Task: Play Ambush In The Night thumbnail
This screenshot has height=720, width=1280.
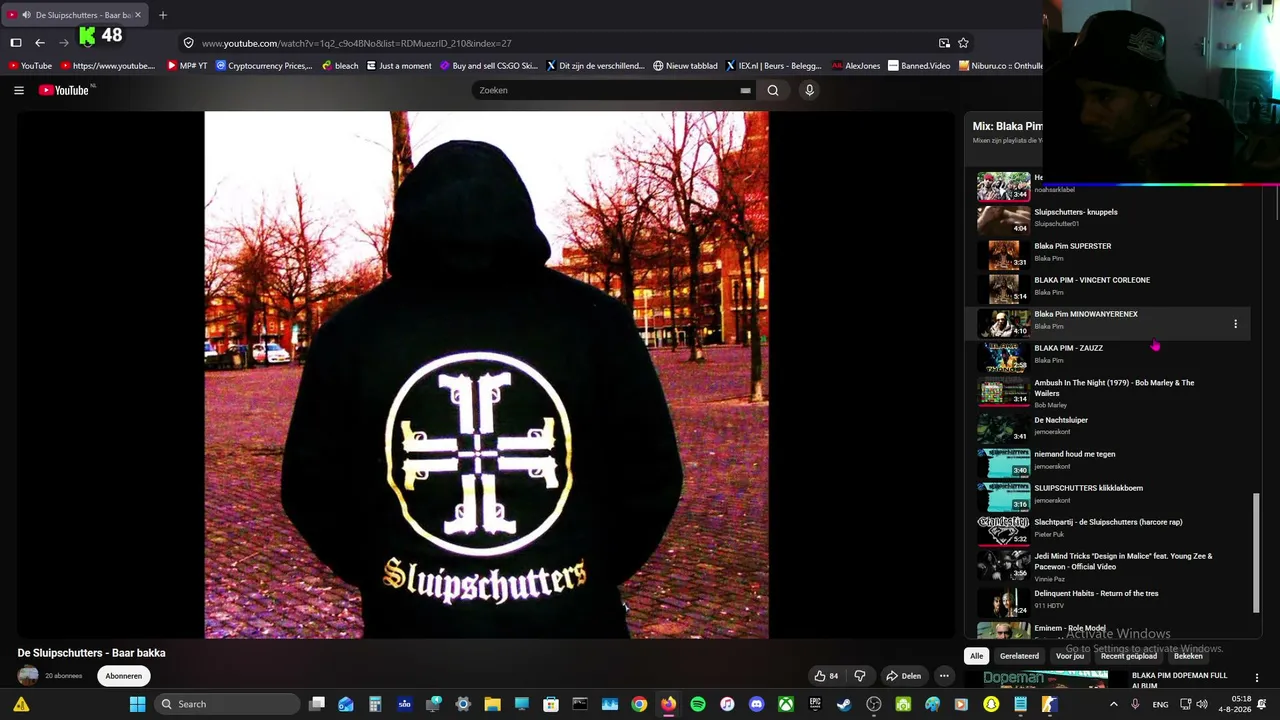Action: point(1003,391)
